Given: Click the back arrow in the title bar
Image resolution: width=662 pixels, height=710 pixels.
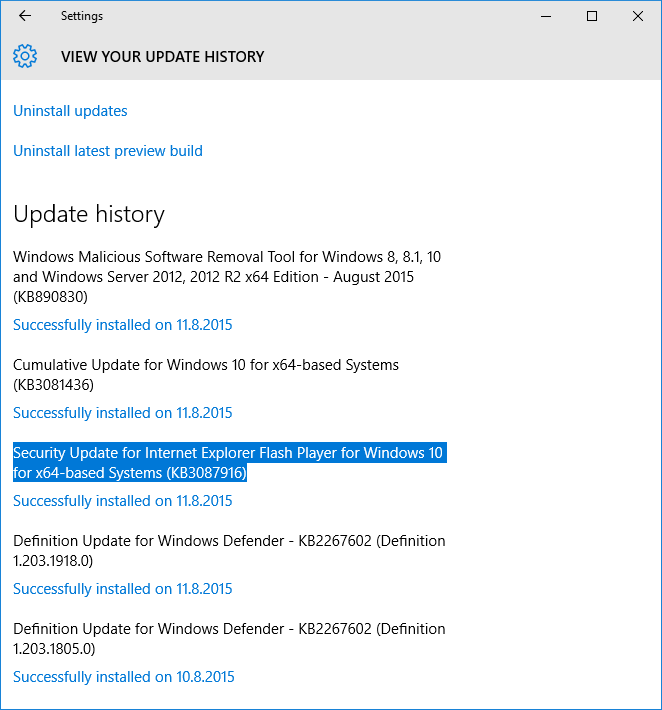Looking at the screenshot, I should click(x=24, y=16).
